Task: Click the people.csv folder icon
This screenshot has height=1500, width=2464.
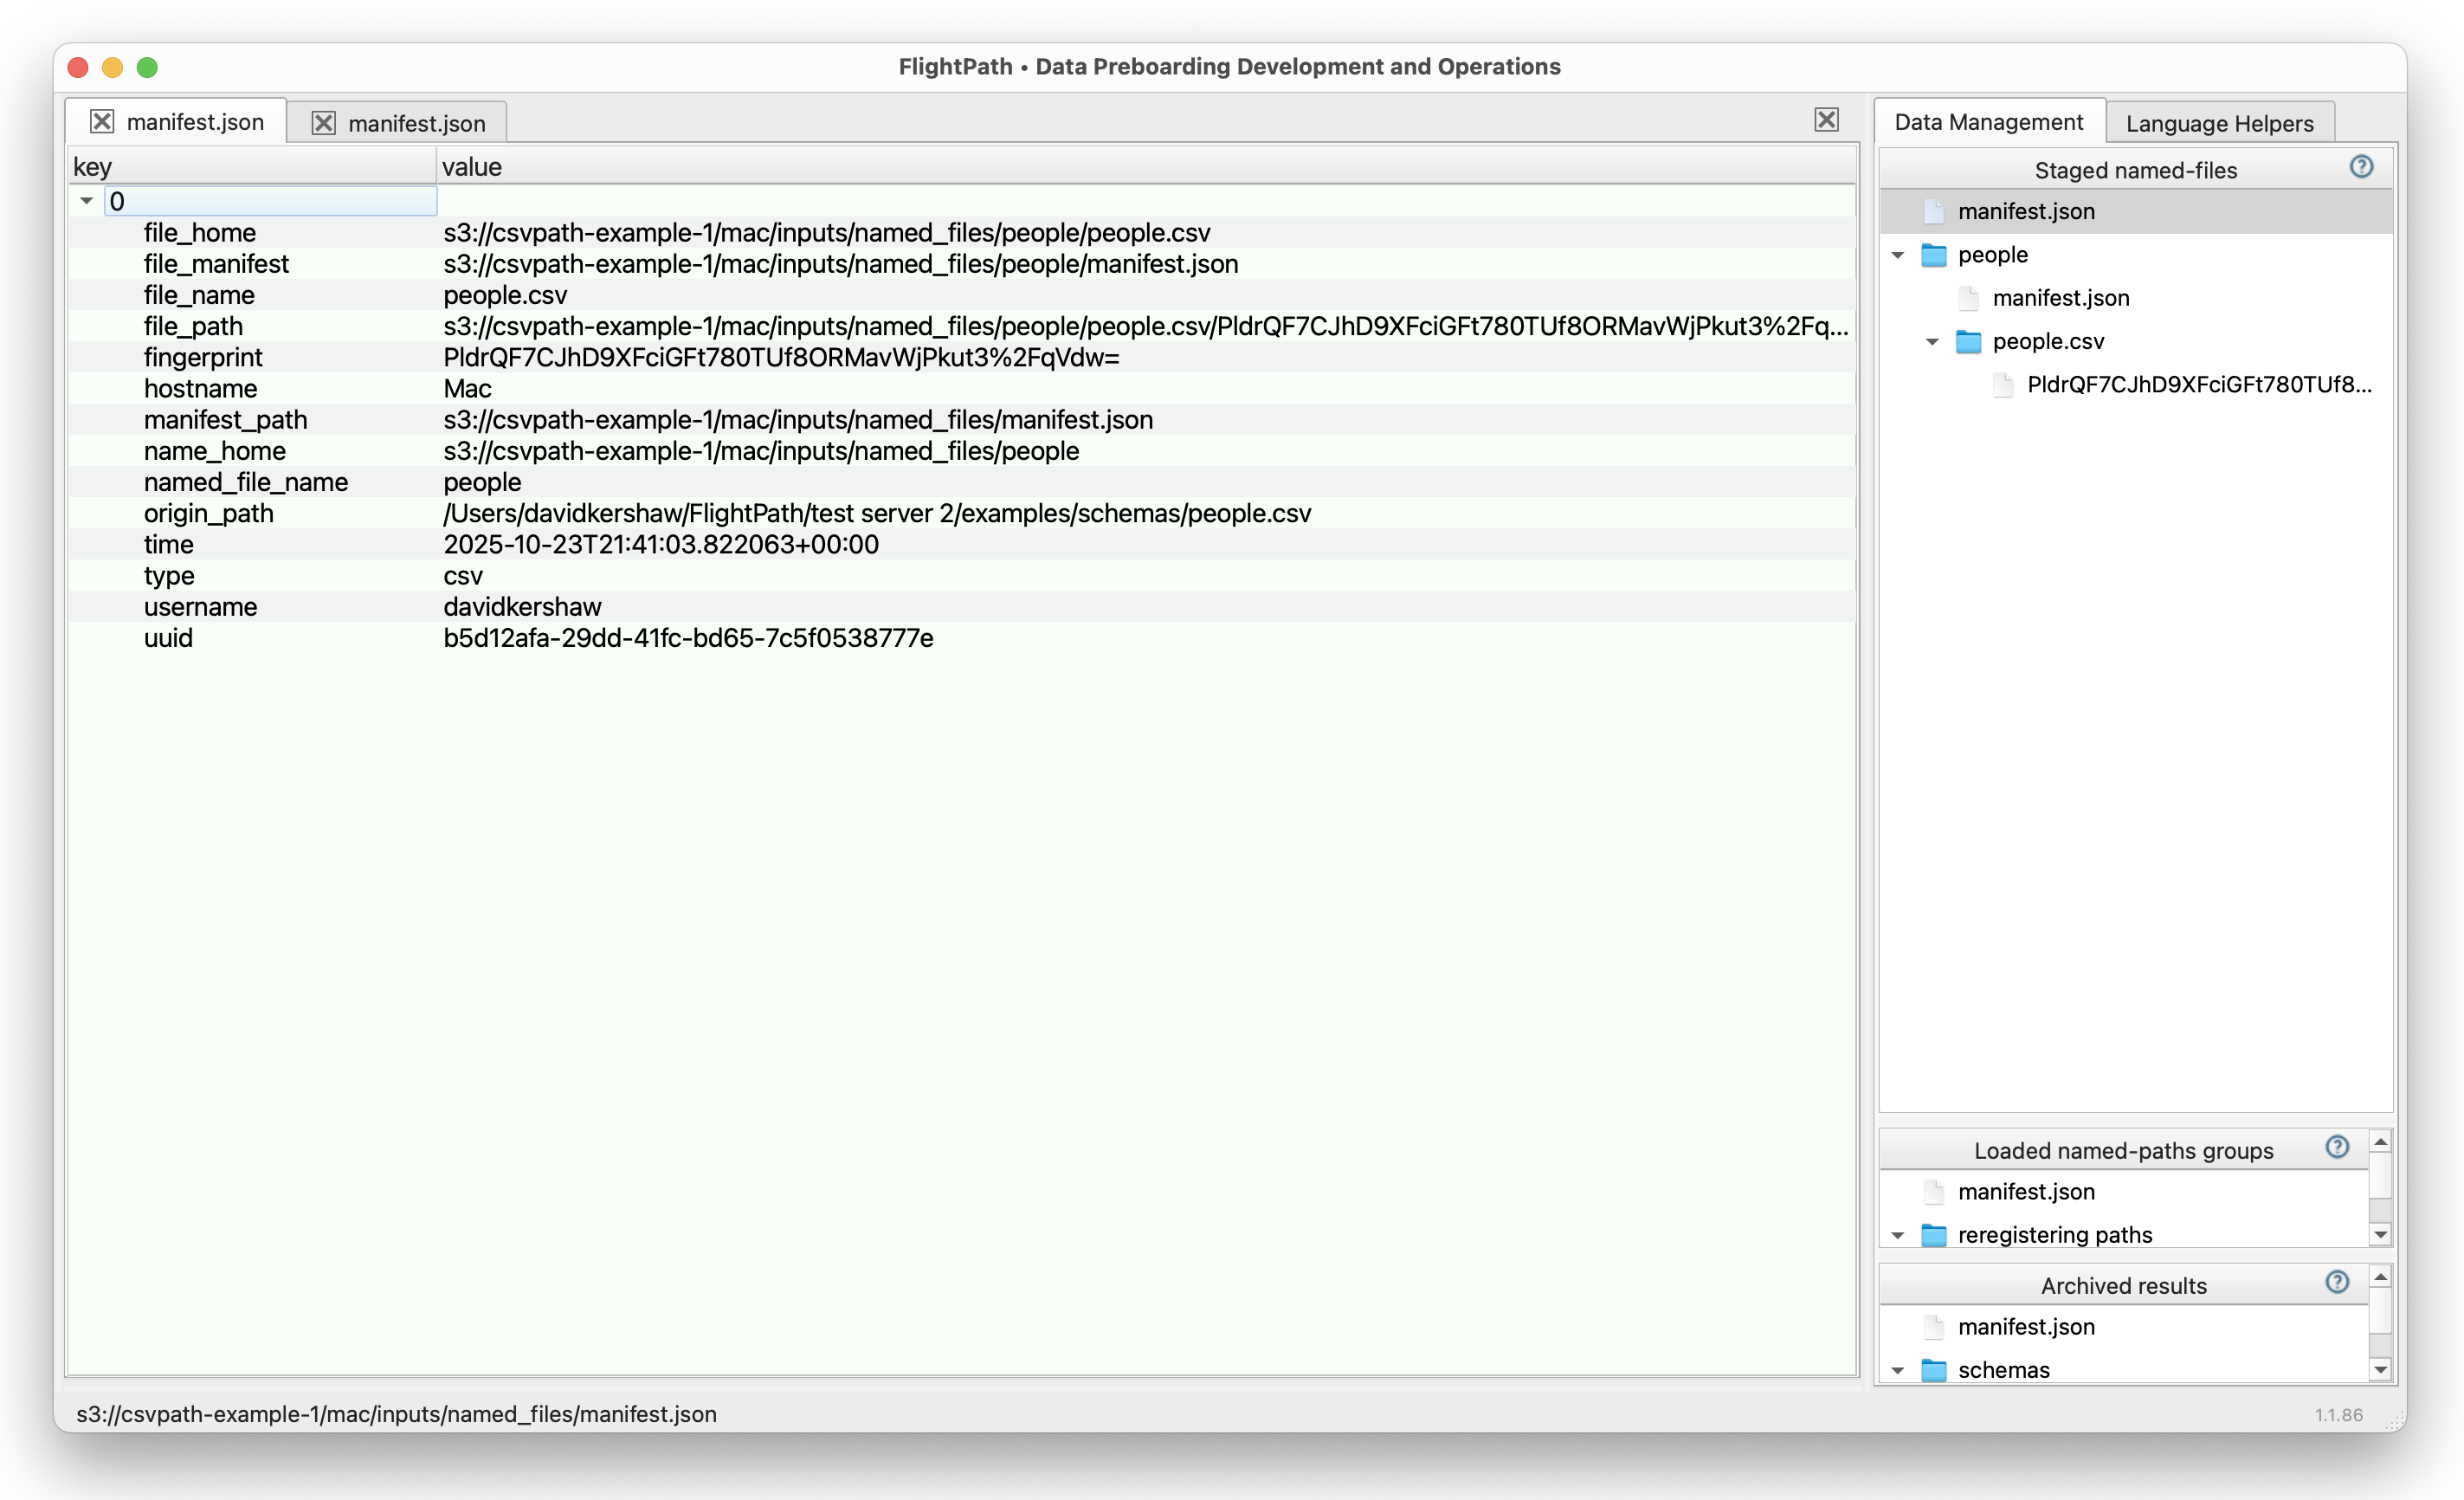Action: [x=1967, y=342]
